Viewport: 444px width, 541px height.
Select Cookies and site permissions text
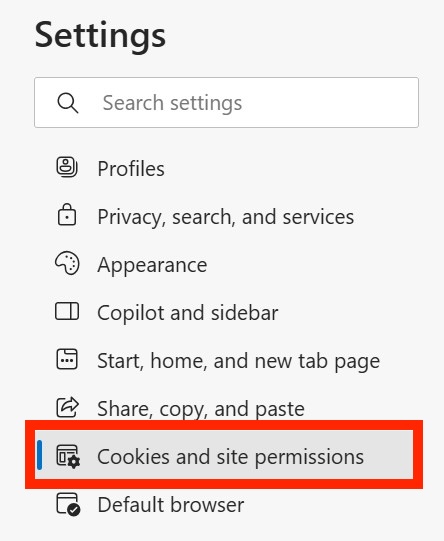pyautogui.click(x=230, y=458)
